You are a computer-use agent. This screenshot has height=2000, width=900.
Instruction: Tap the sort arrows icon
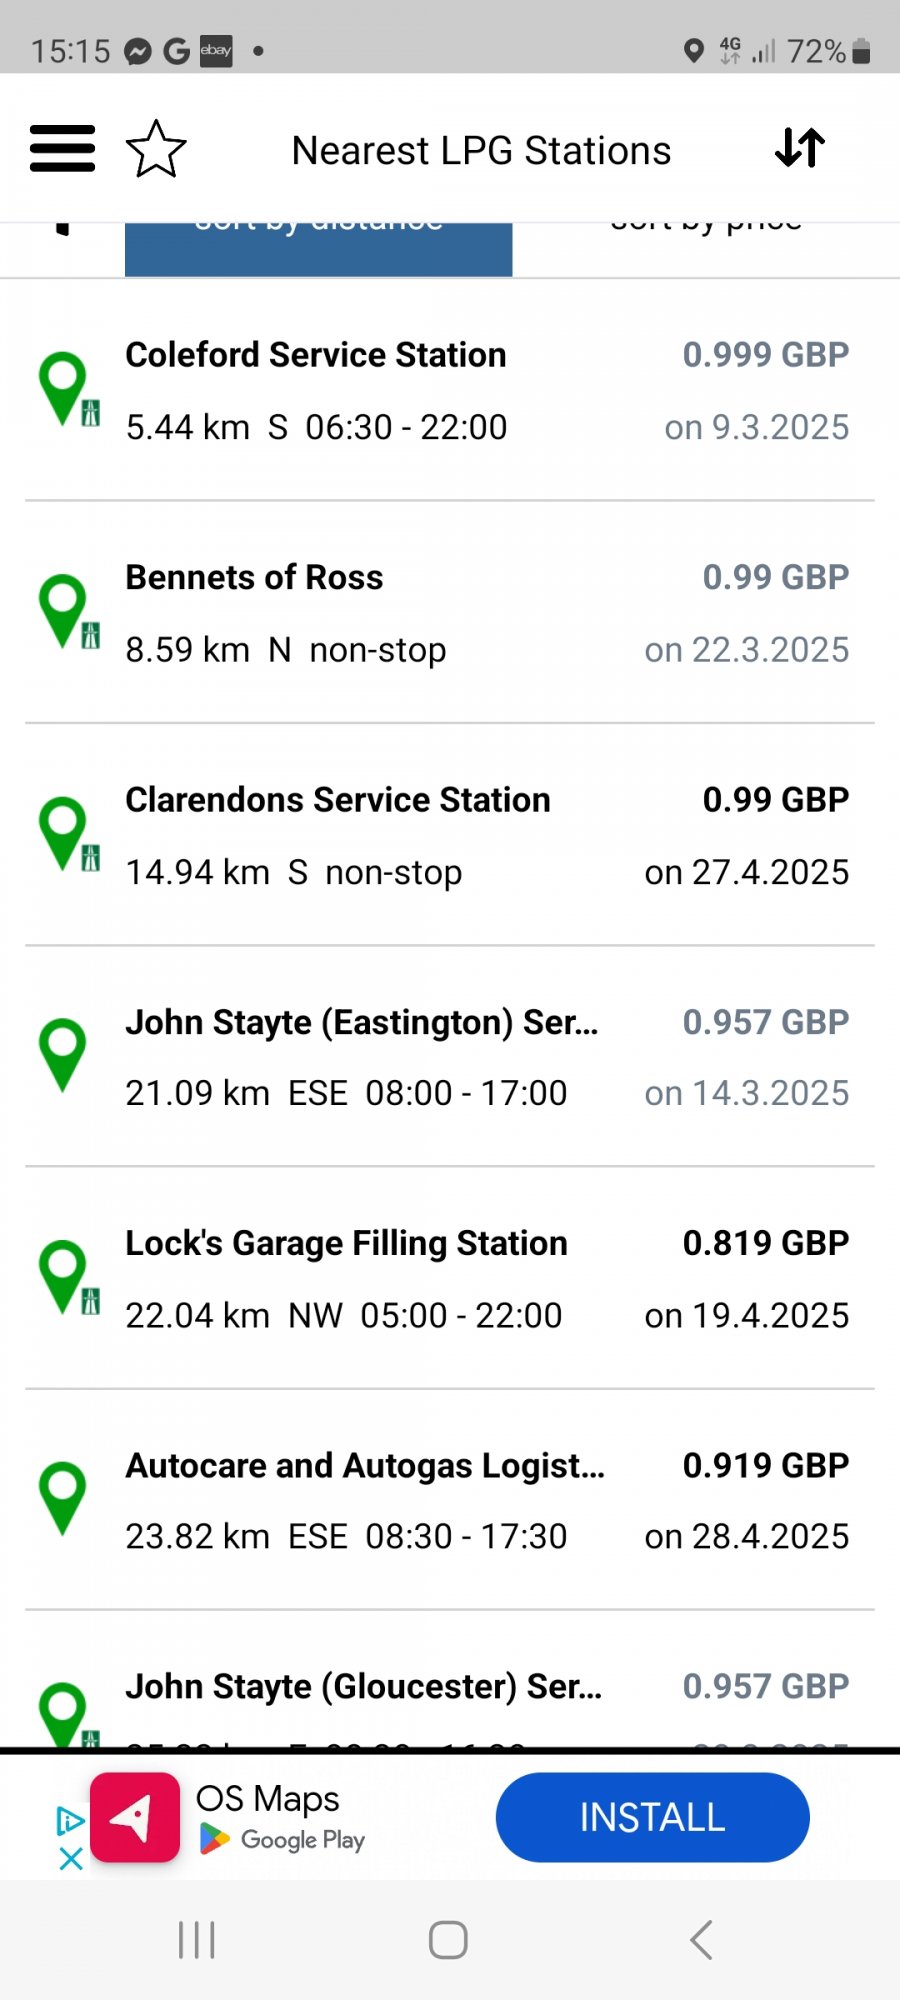[x=800, y=148]
